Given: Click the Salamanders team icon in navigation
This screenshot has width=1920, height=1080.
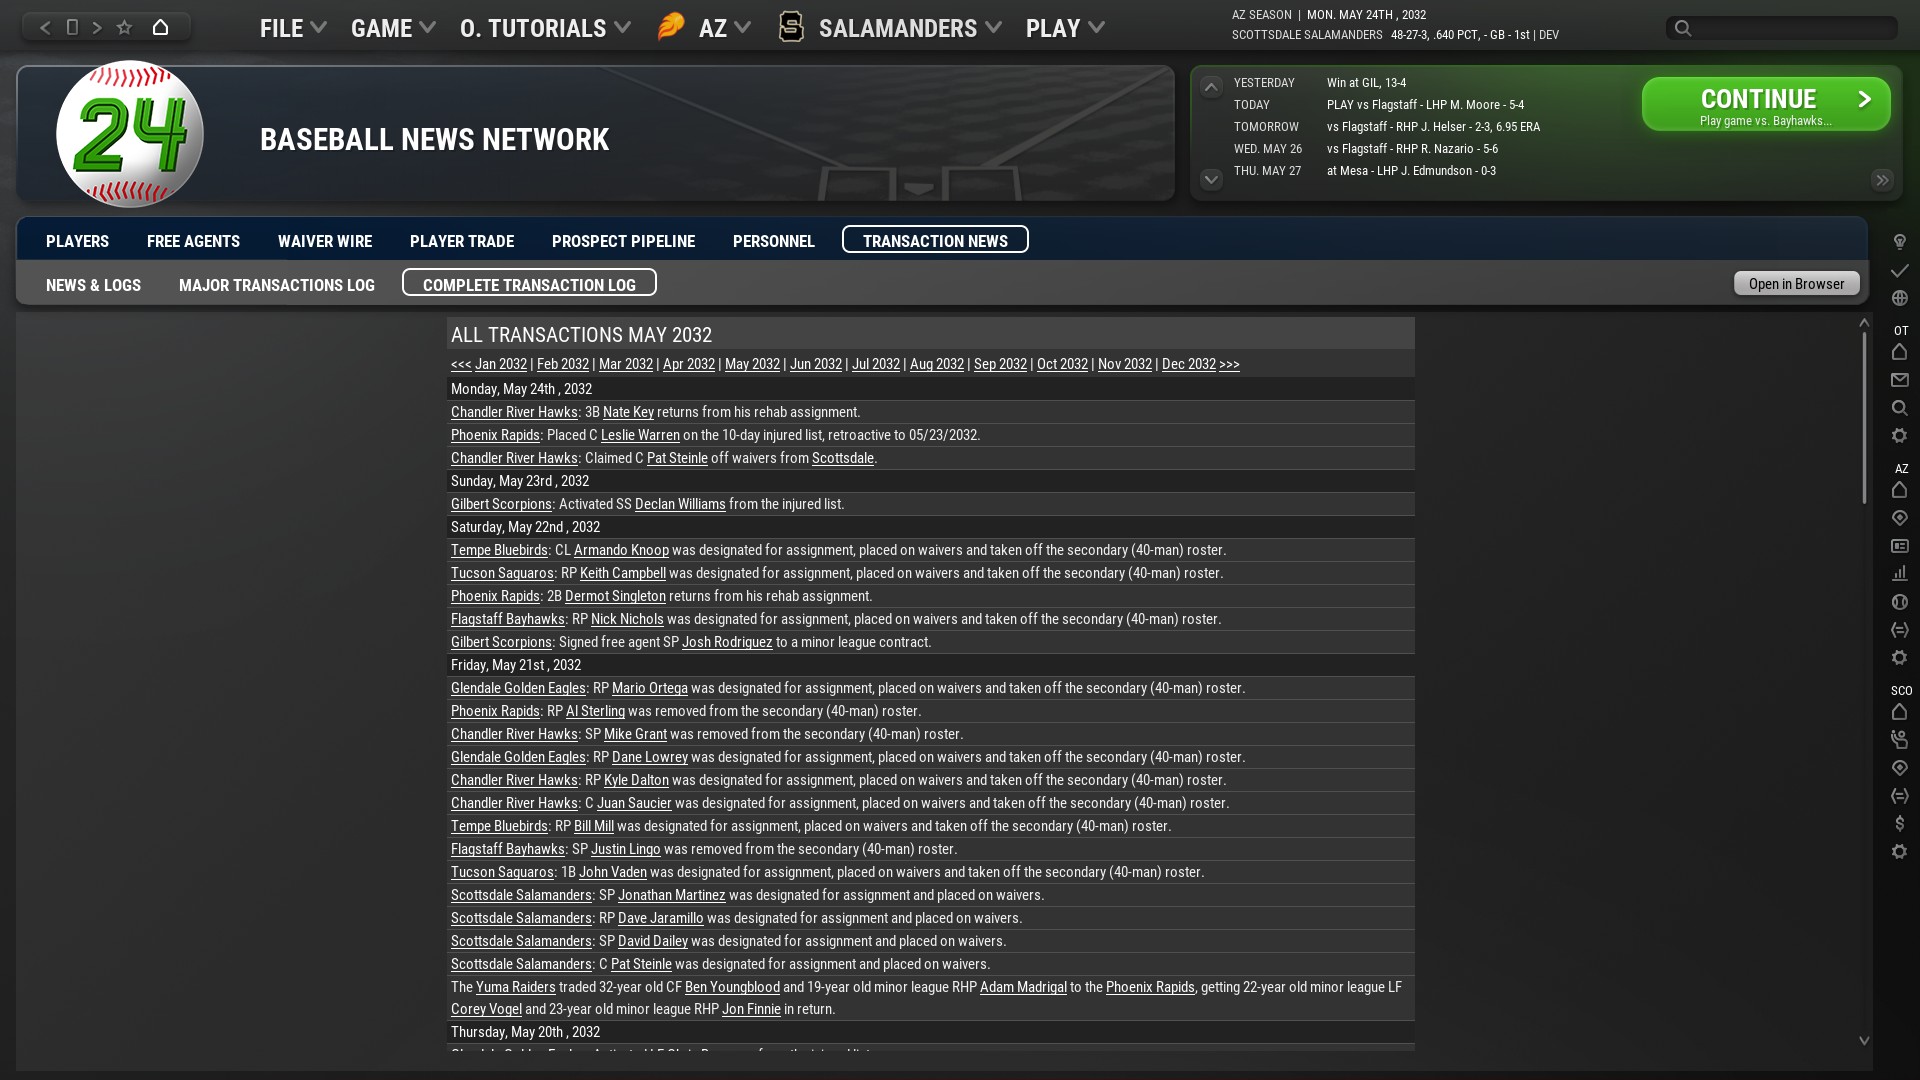Looking at the screenshot, I should tap(793, 26).
